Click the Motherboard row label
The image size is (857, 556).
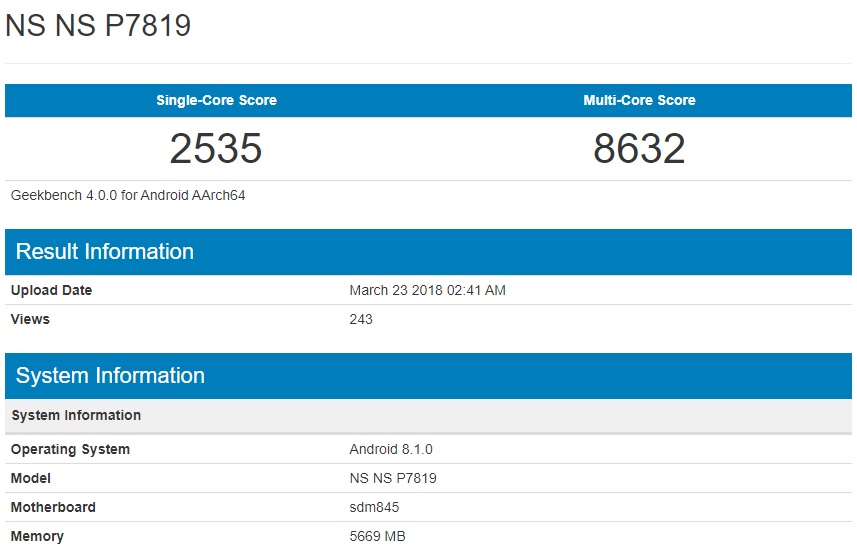(53, 507)
